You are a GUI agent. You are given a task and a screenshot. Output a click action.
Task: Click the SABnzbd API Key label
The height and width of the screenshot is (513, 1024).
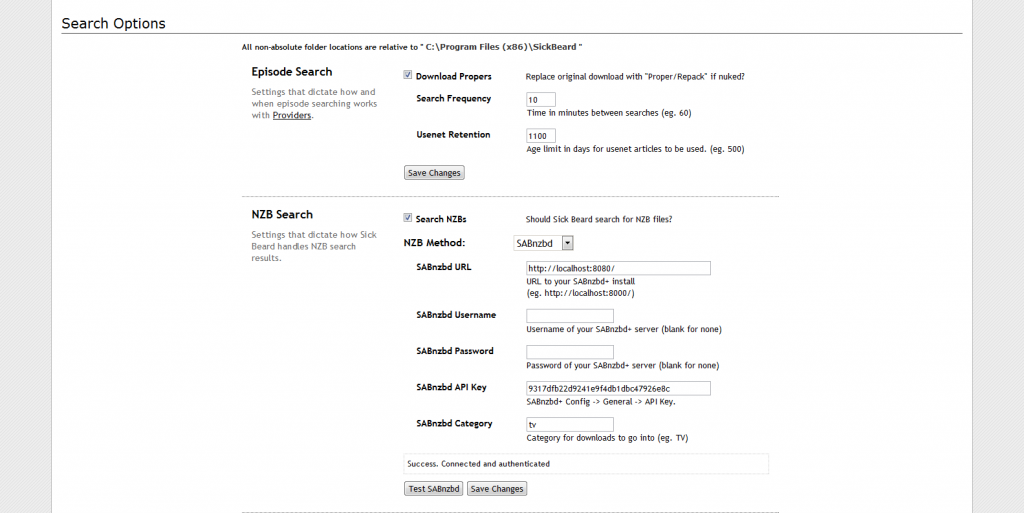(x=451, y=387)
